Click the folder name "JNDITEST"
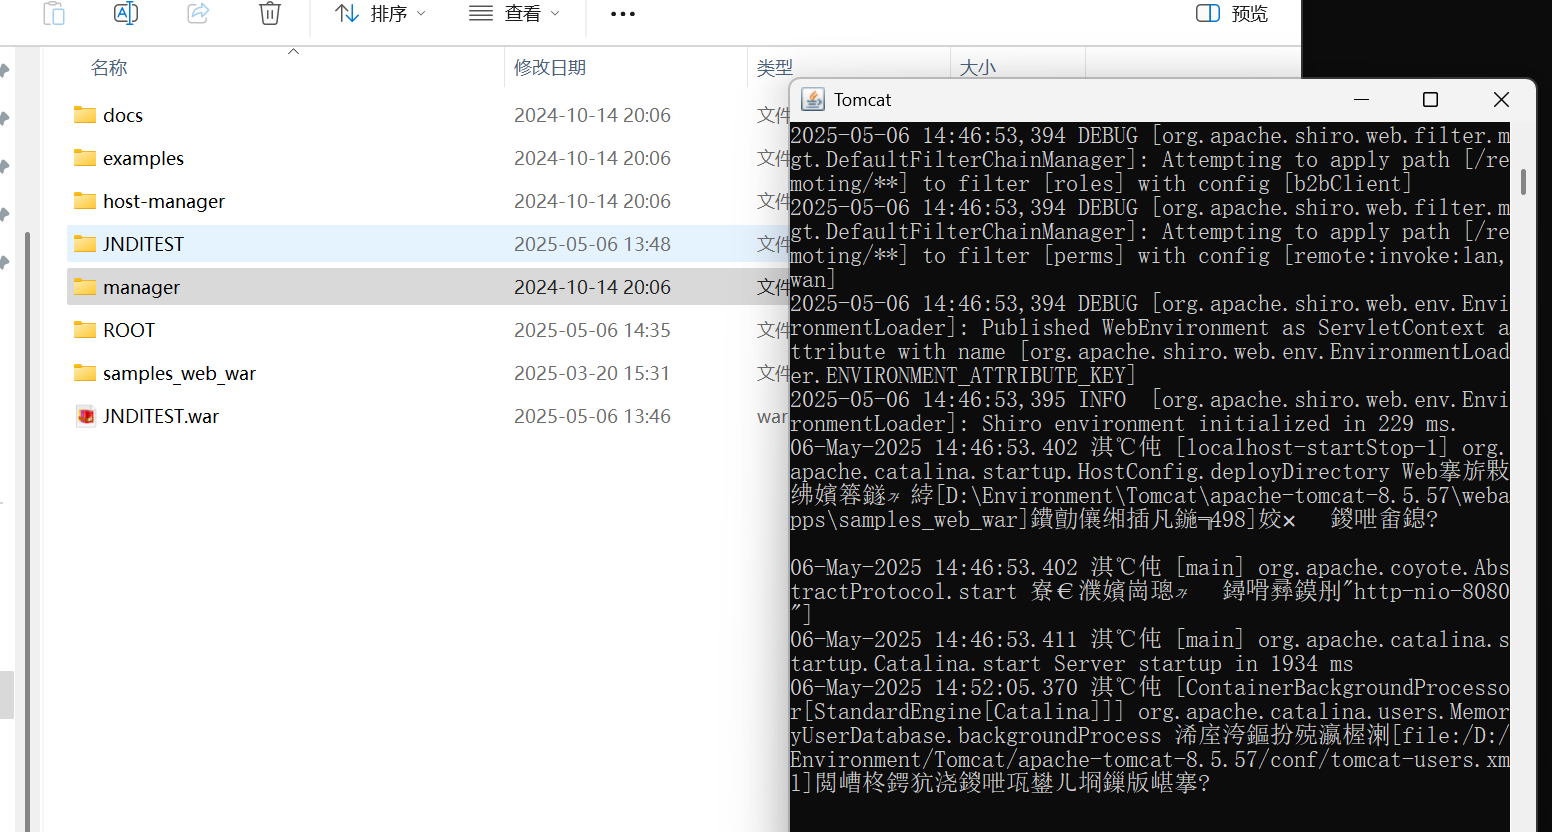The height and width of the screenshot is (832, 1552). click(x=143, y=244)
